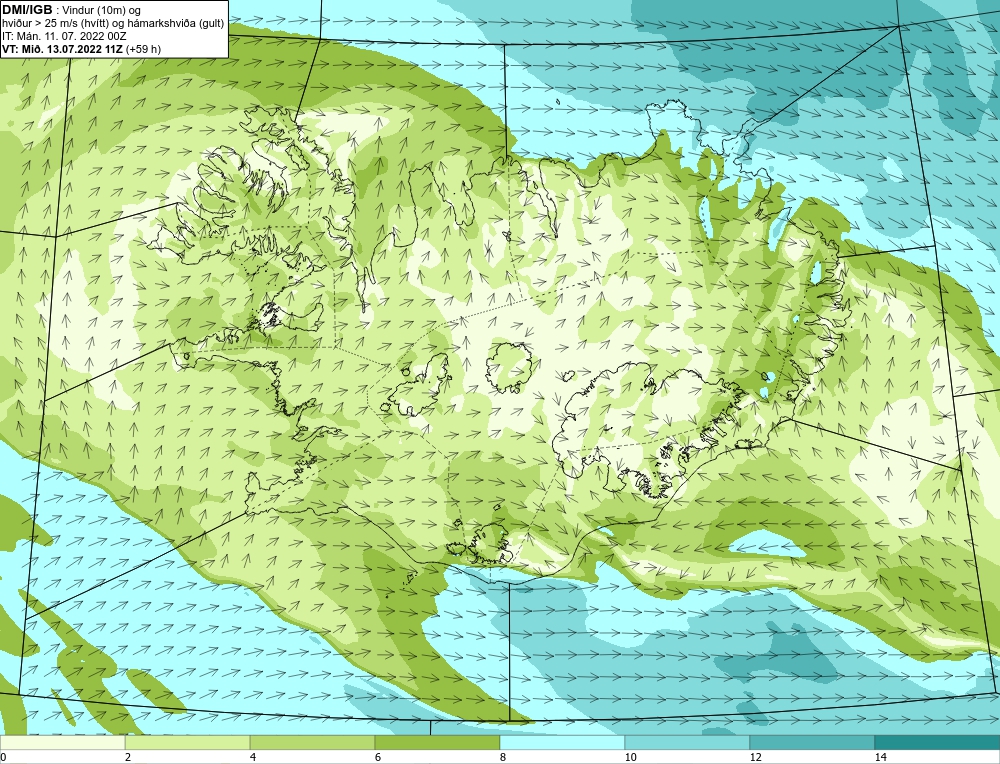The width and height of the screenshot is (1000, 764).
Task: Click the 0–2 m/s legend color swatch
Action: click(x=62, y=742)
